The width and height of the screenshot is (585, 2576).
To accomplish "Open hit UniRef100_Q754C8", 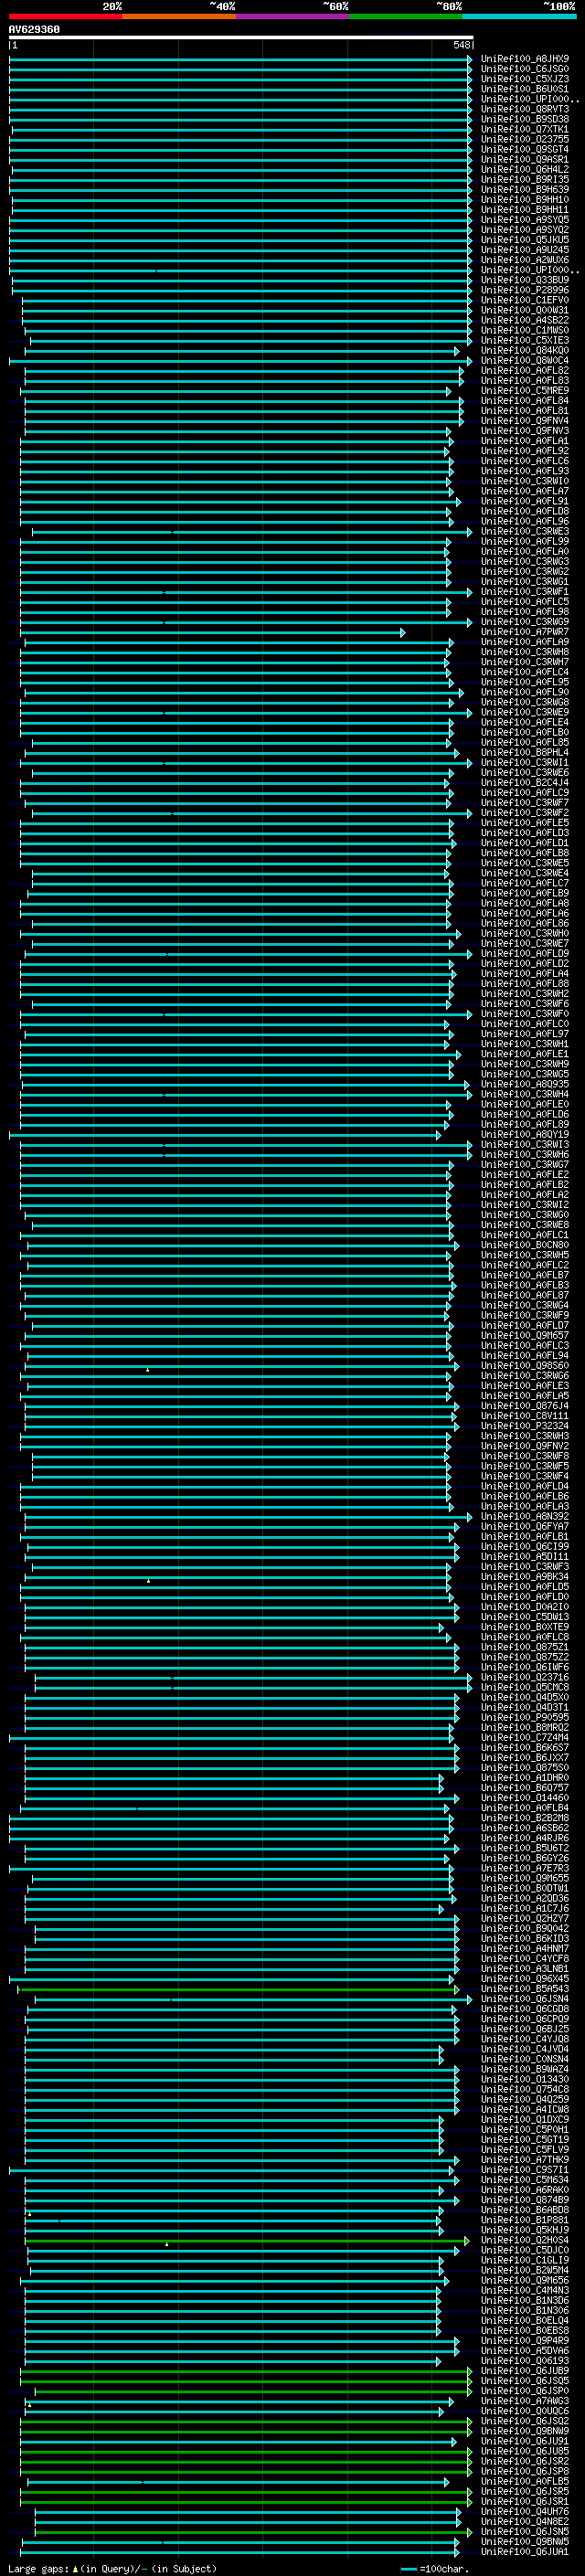I will click(x=525, y=2089).
